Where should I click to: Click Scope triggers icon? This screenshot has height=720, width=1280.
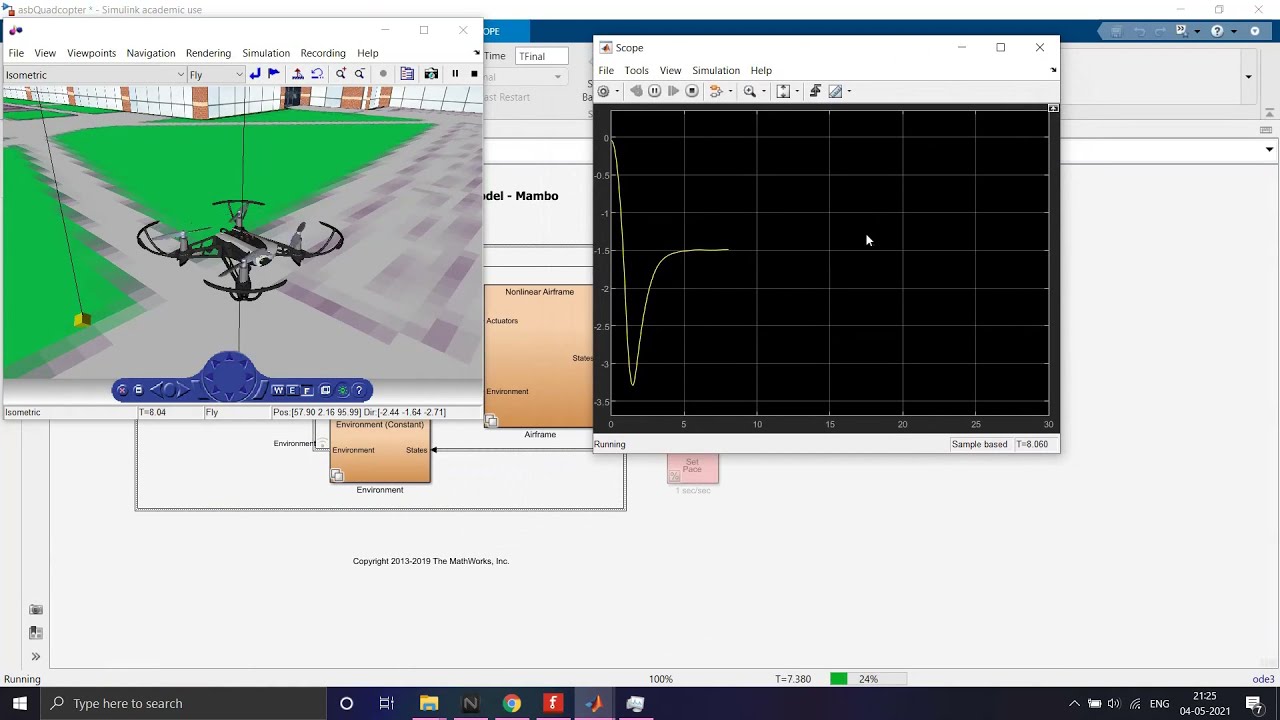(x=815, y=91)
